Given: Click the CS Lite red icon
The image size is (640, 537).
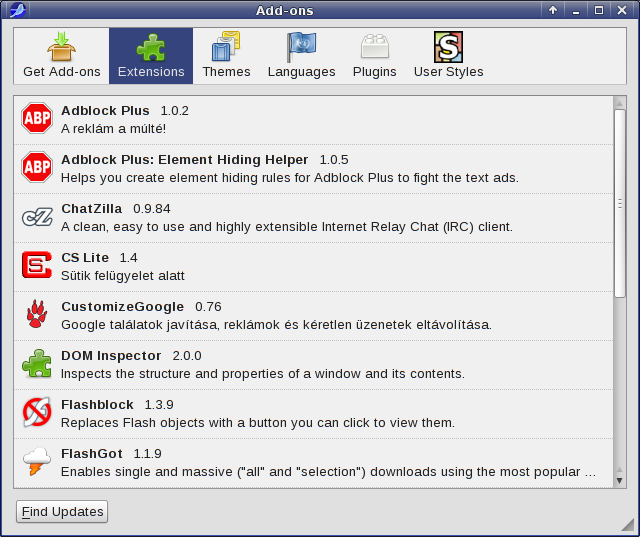Looking at the screenshot, I should tap(37, 265).
